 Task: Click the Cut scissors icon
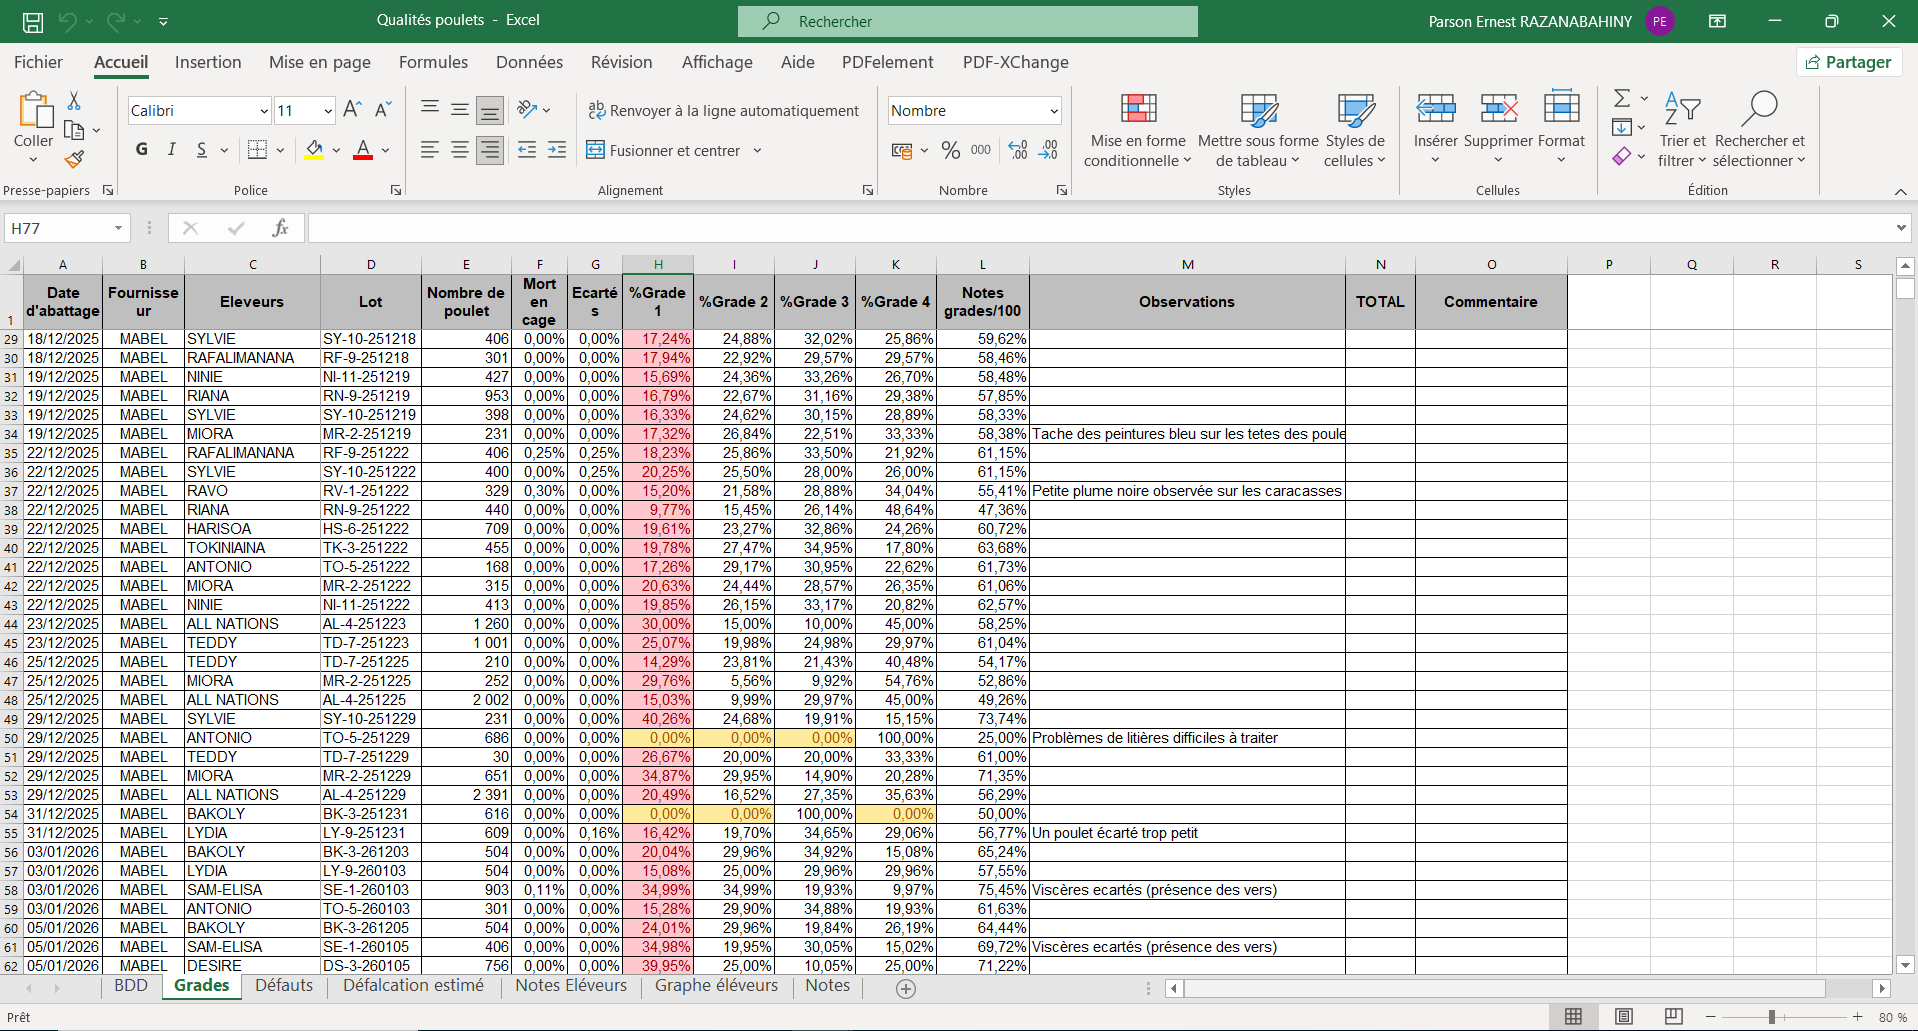point(74,101)
